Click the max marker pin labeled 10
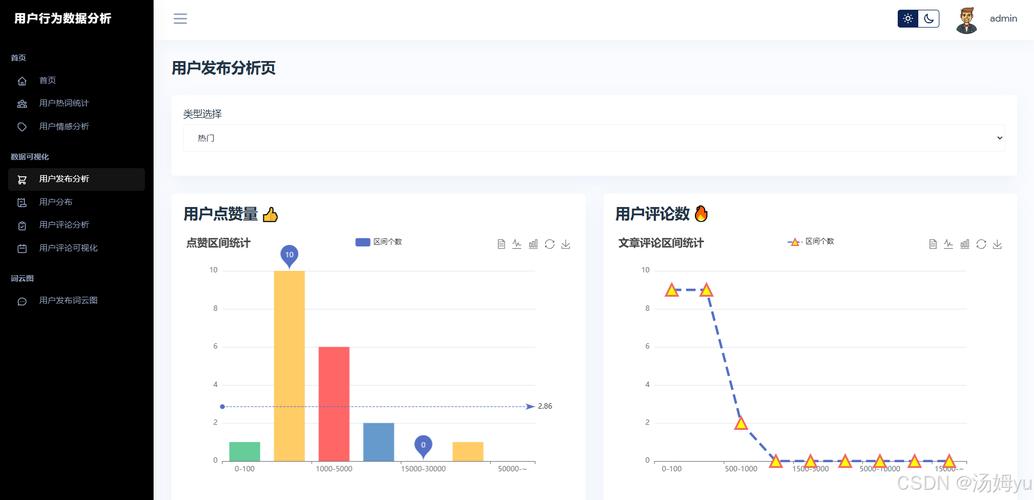Viewport: 1034px width, 500px height. (x=289, y=256)
